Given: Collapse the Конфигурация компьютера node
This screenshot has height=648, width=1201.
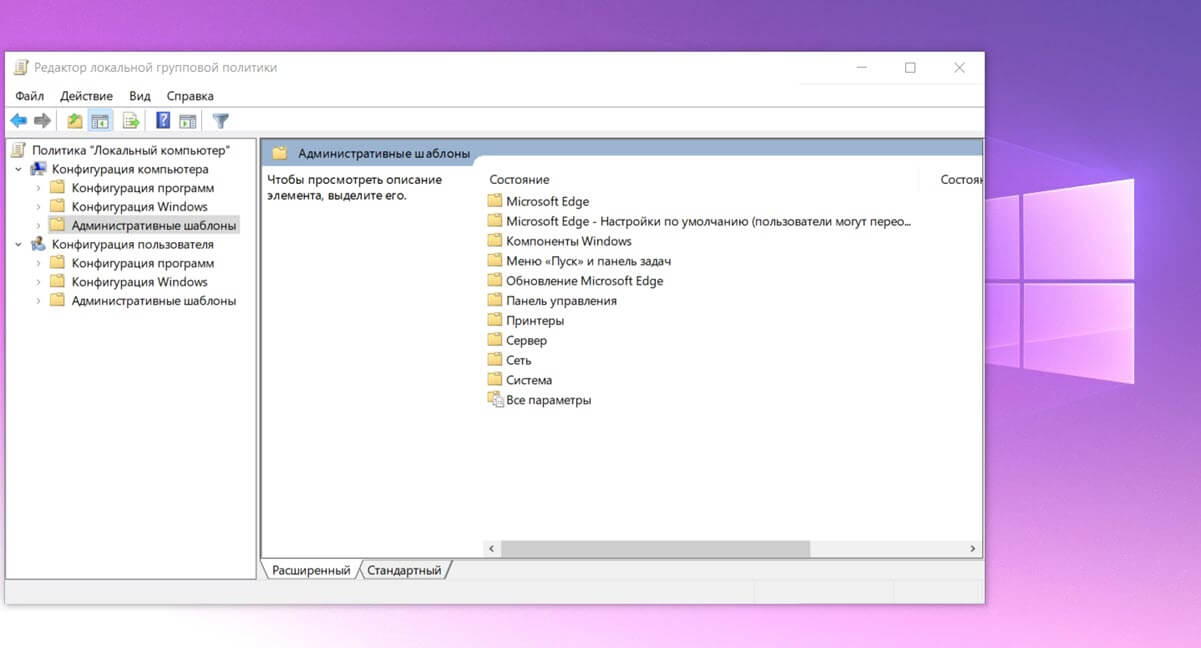Looking at the screenshot, I should pos(19,169).
